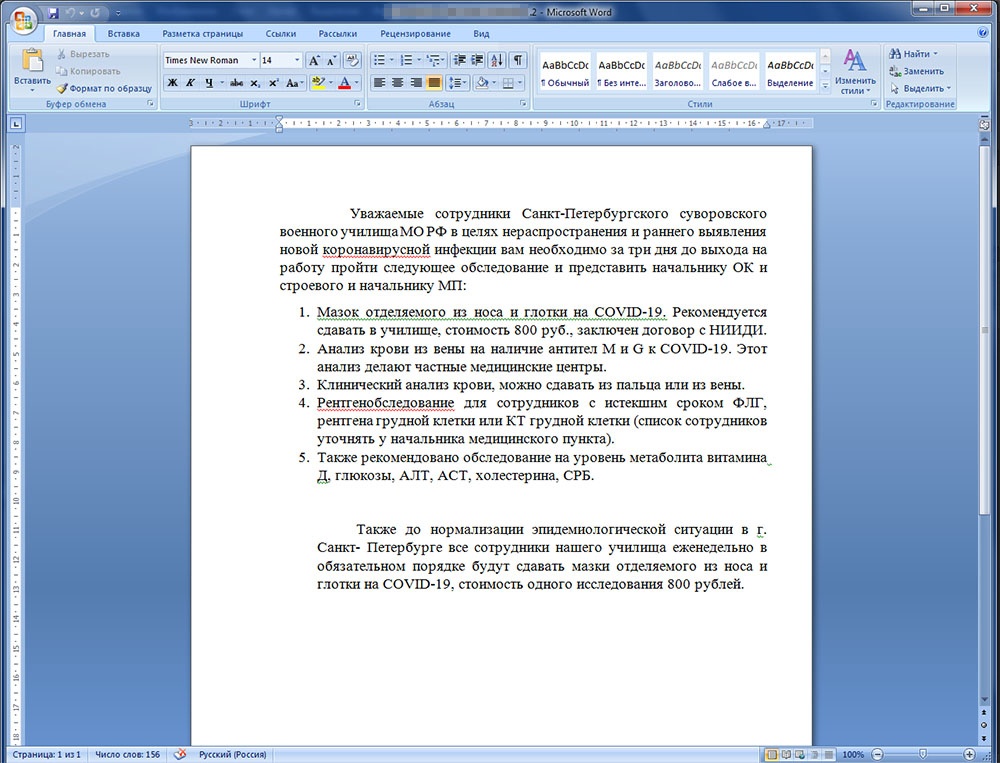
Task: Redo with the repeat arrow icon
Action: (95, 12)
